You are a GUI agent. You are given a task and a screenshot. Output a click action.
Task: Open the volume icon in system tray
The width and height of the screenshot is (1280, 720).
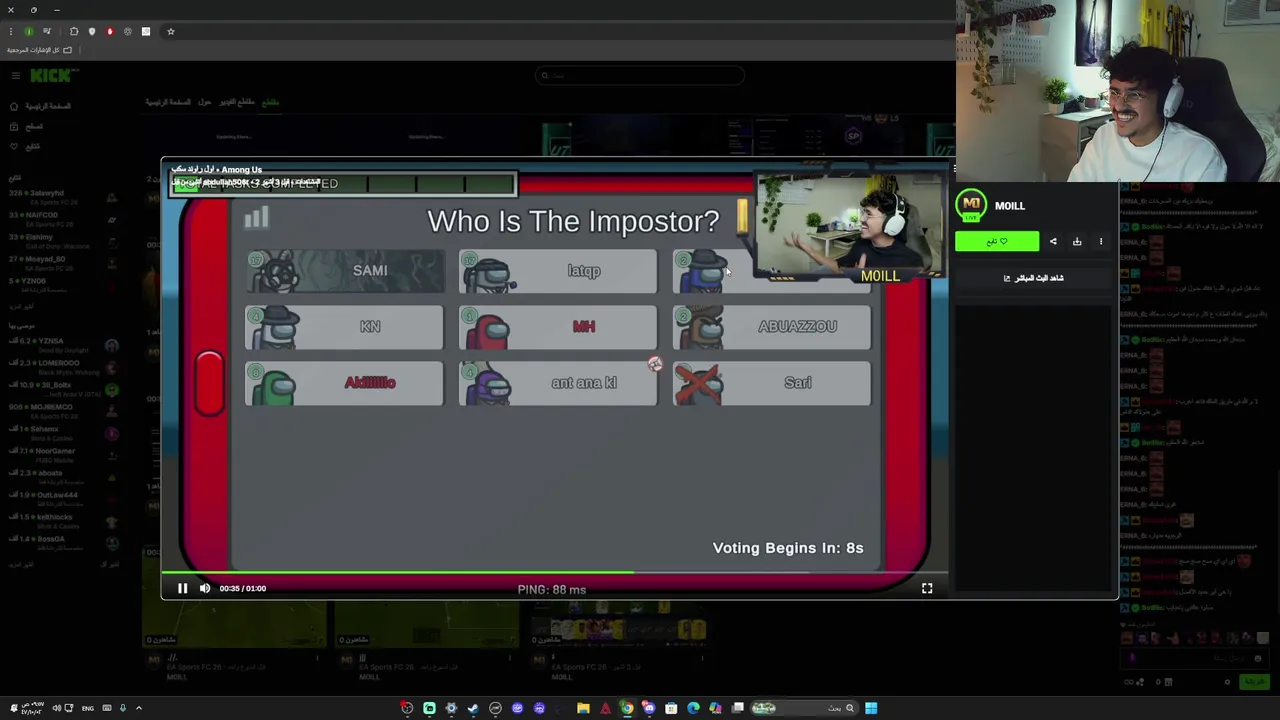(x=56, y=708)
